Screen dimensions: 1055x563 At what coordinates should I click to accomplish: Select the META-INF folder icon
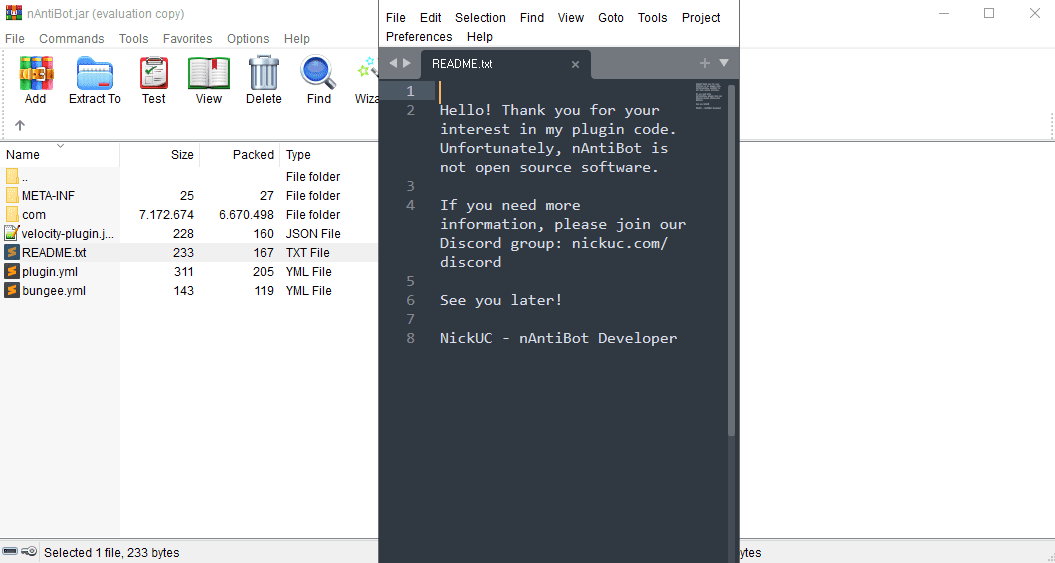[11, 196]
